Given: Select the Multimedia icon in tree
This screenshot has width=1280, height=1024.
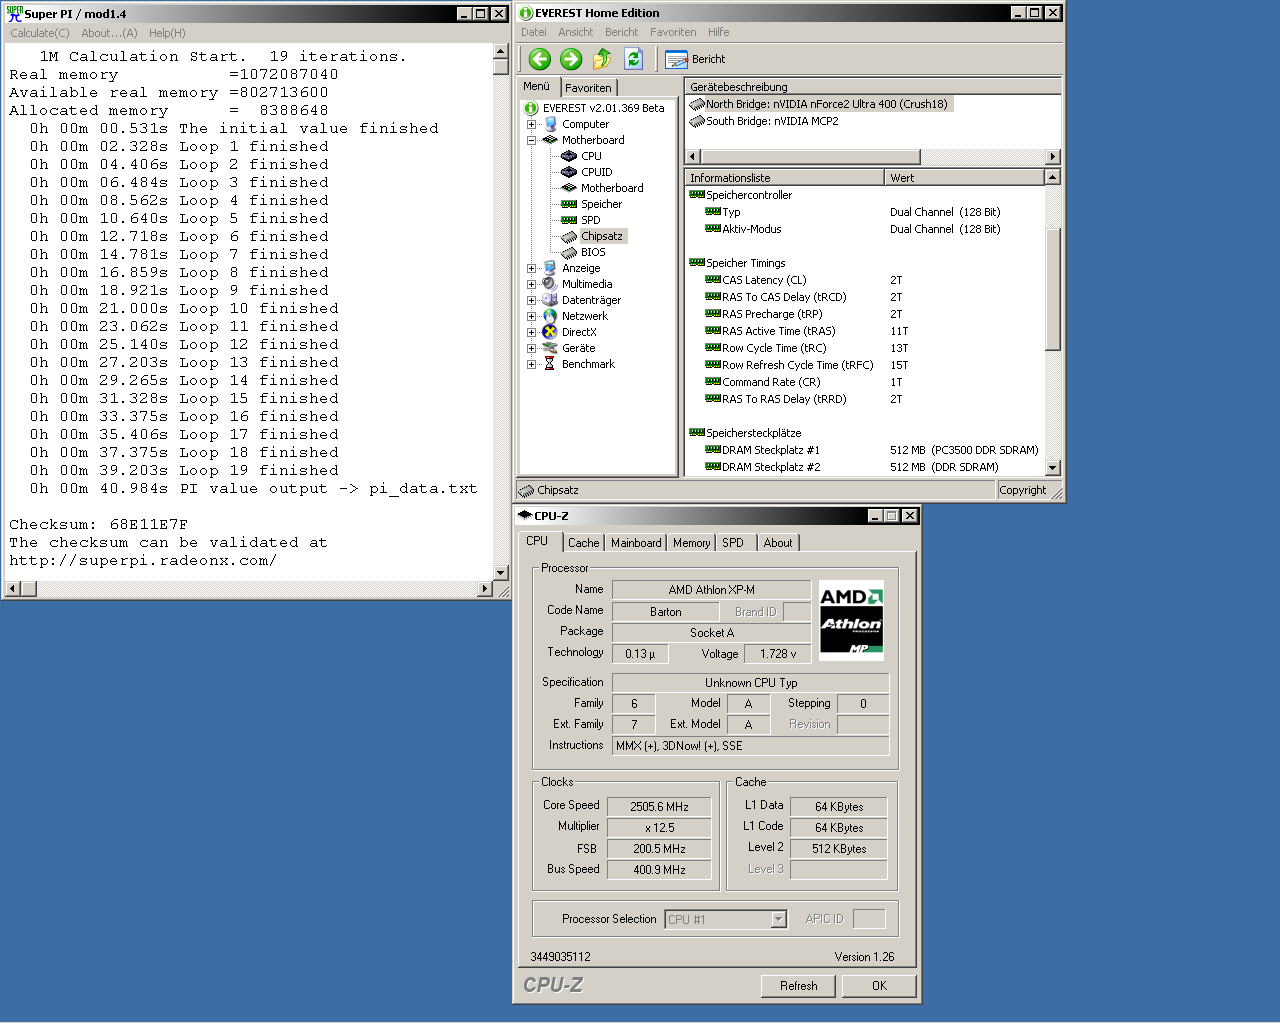Looking at the screenshot, I should coord(550,284).
